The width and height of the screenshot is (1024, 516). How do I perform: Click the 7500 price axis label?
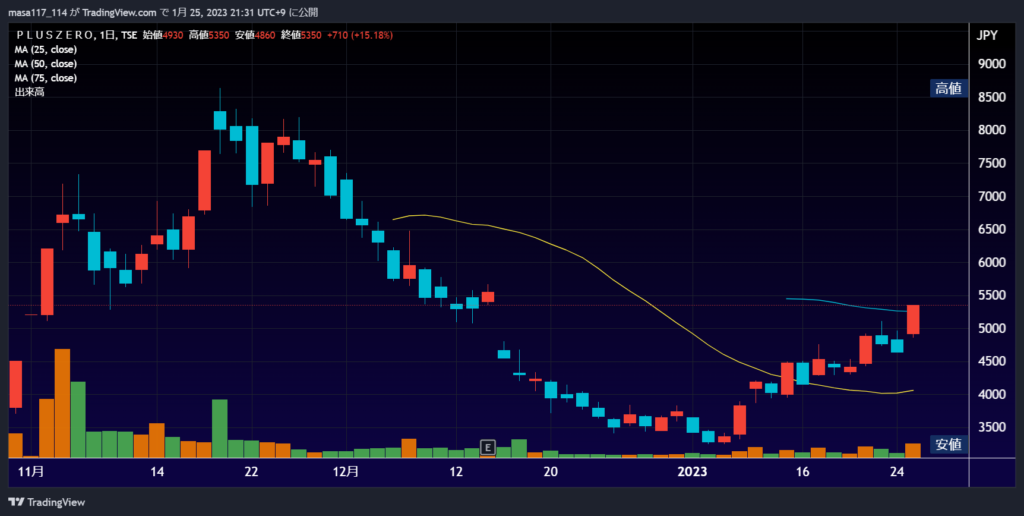[992, 163]
